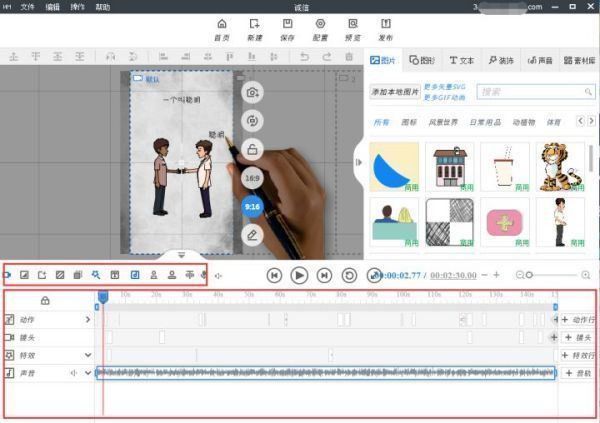Pick the tiger image thumbnail
The image size is (600, 423).
point(560,167)
